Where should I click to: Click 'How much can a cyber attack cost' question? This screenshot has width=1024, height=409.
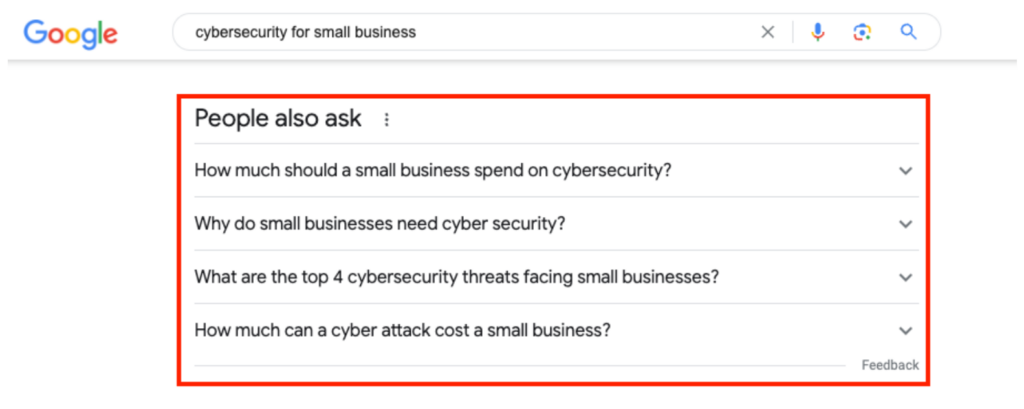pos(402,330)
